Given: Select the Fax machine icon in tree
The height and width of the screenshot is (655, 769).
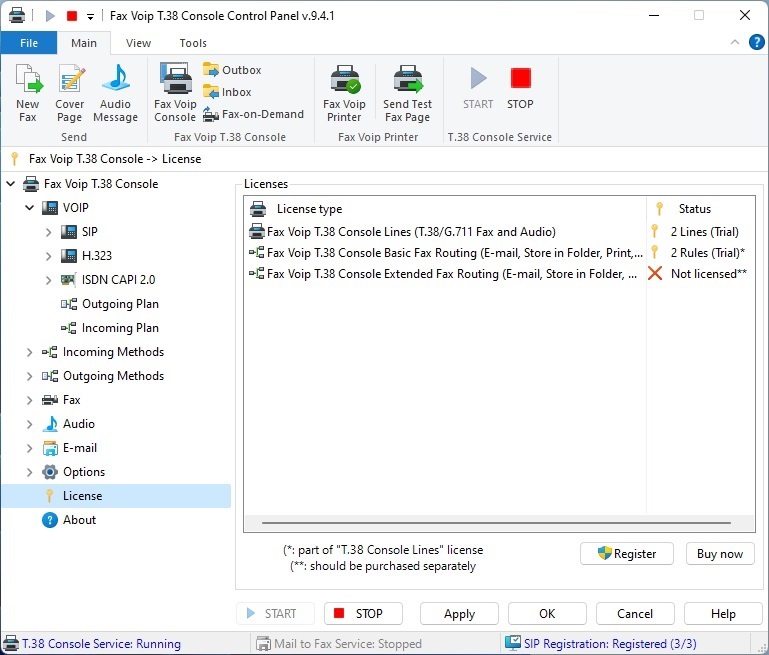Looking at the screenshot, I should click(50, 400).
